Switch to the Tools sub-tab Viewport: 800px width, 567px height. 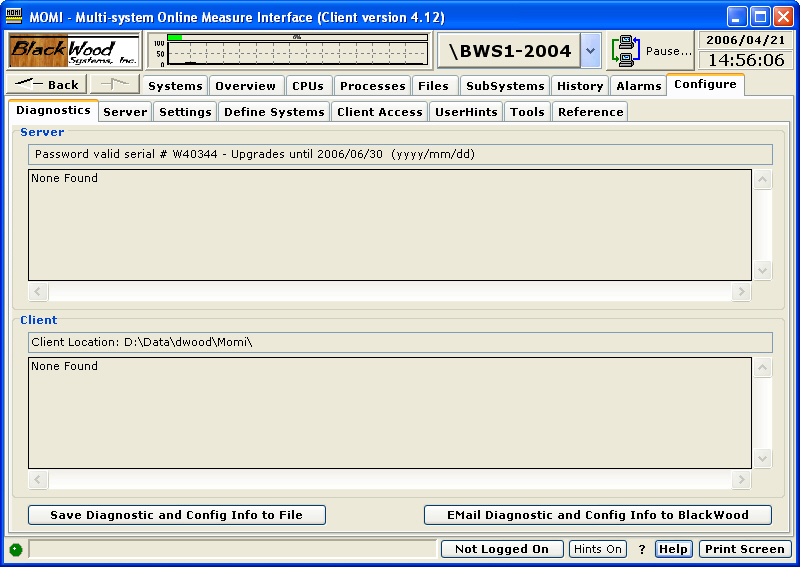coord(528,112)
